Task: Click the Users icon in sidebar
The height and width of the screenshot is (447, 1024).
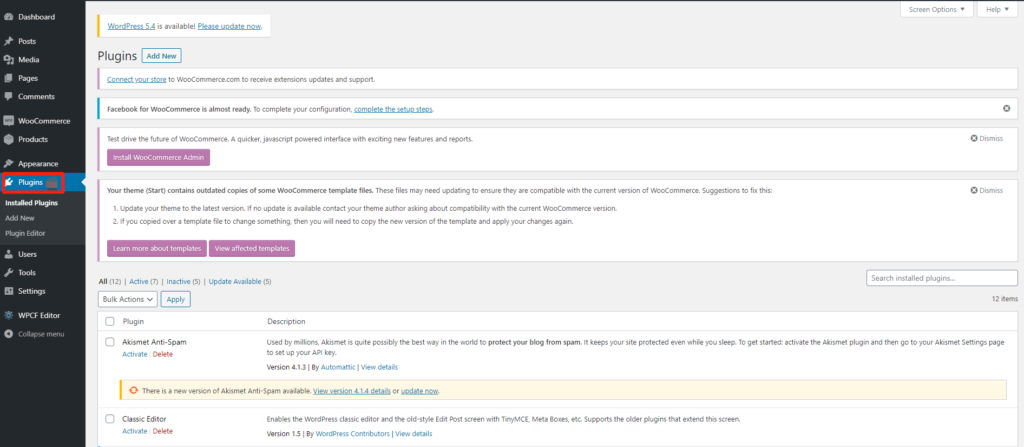Action: pyautogui.click(x=8, y=254)
